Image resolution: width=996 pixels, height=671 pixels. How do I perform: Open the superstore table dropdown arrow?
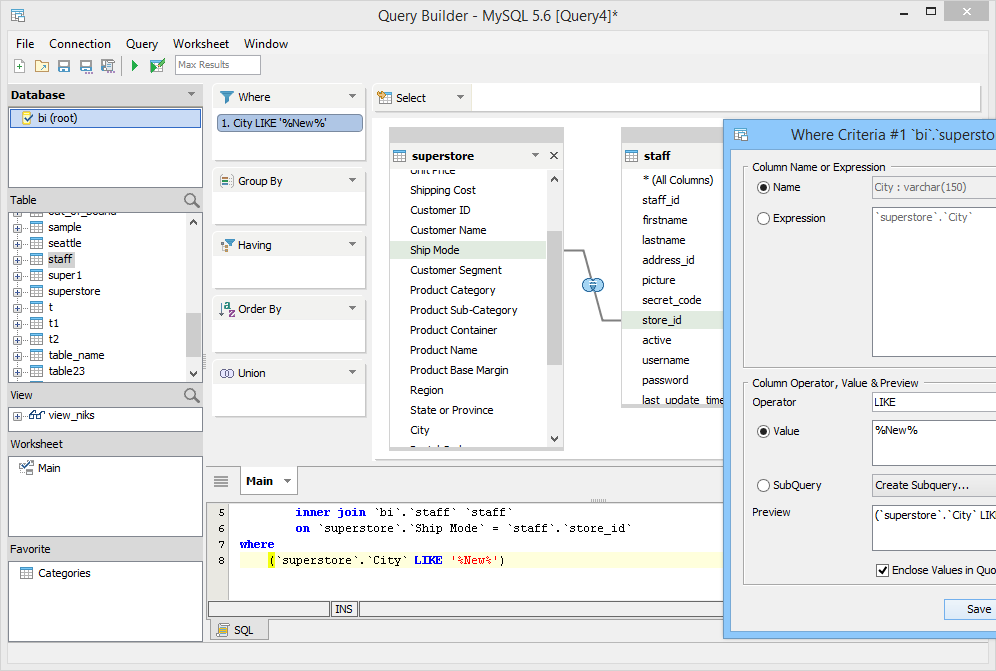point(535,156)
